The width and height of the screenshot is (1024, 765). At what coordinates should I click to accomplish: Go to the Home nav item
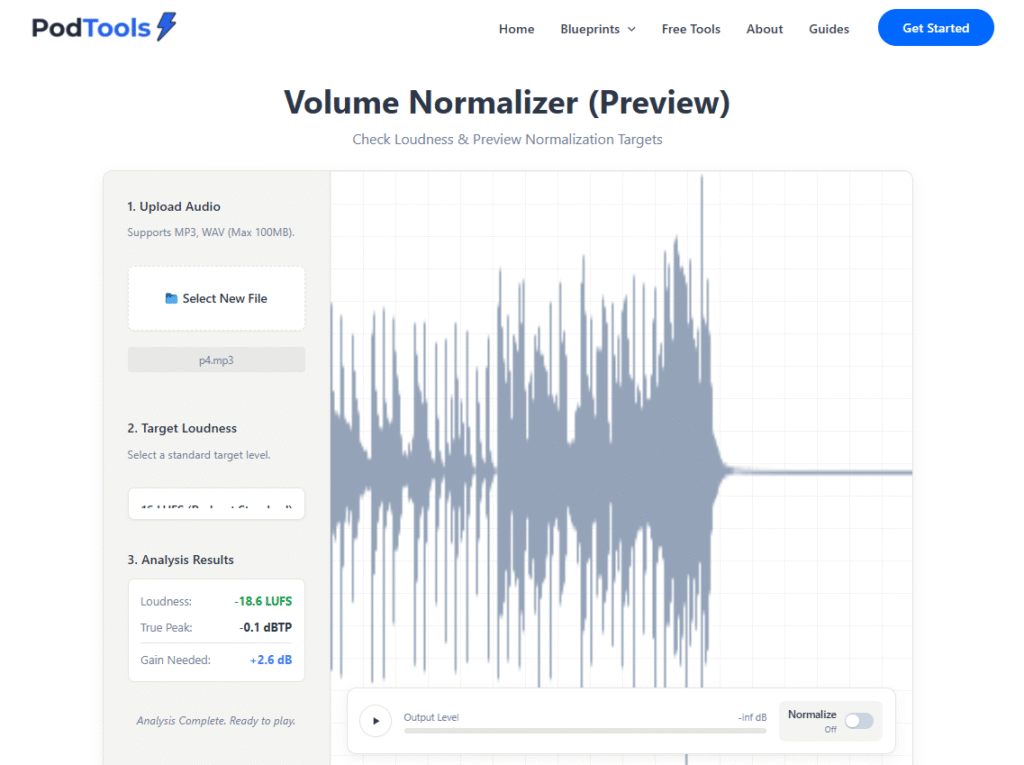click(516, 29)
